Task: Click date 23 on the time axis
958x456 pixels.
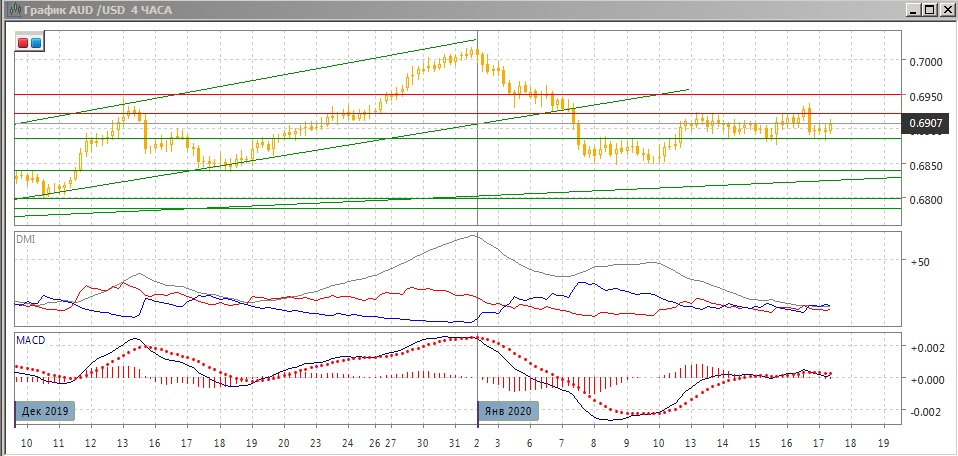Action: (x=316, y=442)
